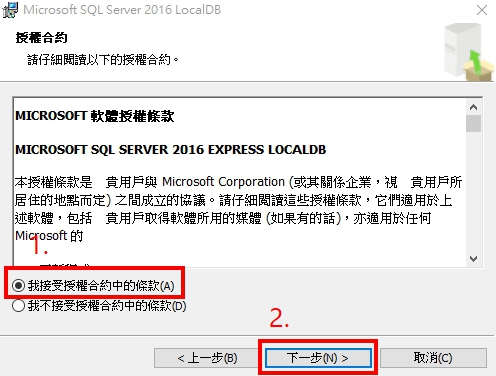The height and width of the screenshot is (376, 496).
Task: Close the SQL Server LocalDB installer window
Action: pyautogui.click(x=482, y=10)
